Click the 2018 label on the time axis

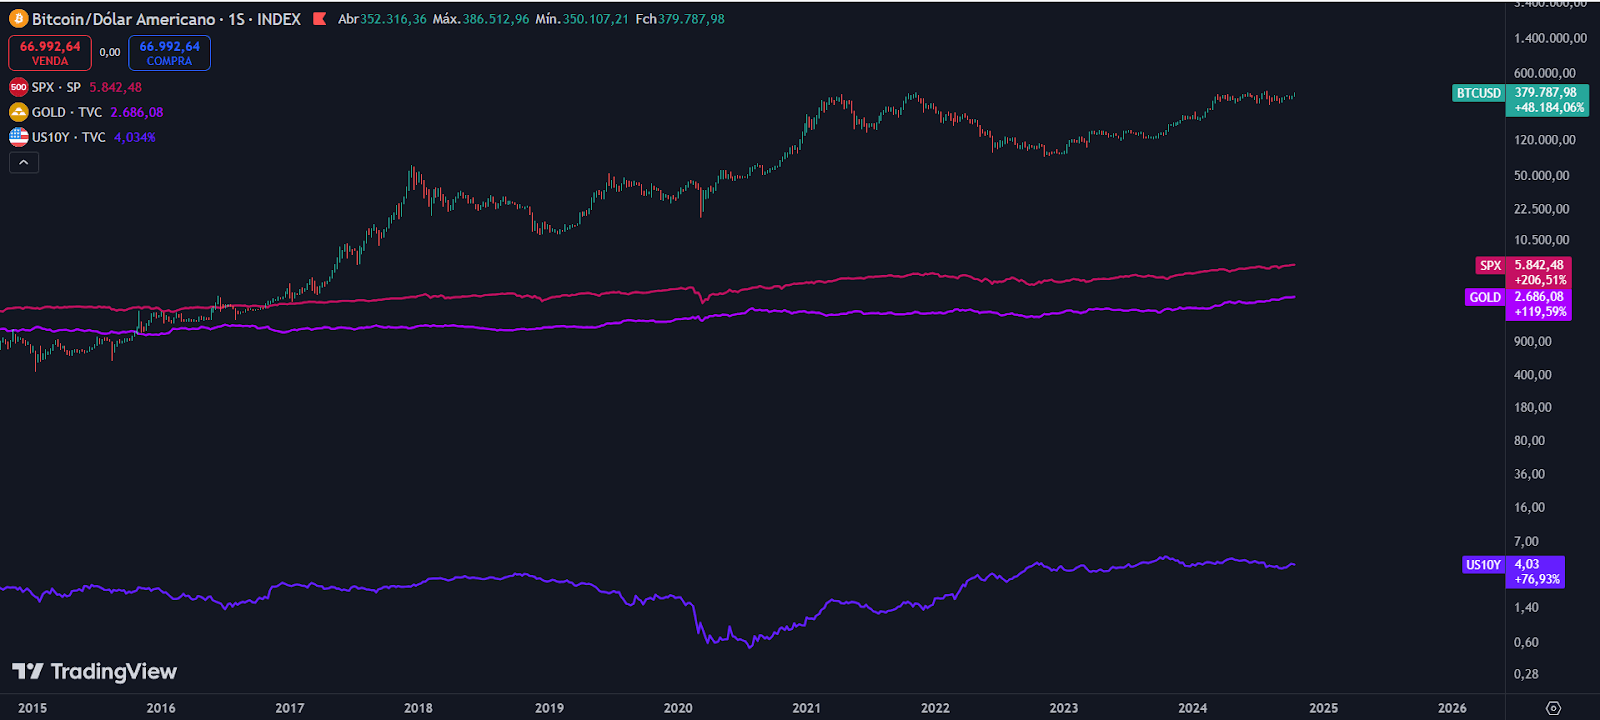coord(418,708)
